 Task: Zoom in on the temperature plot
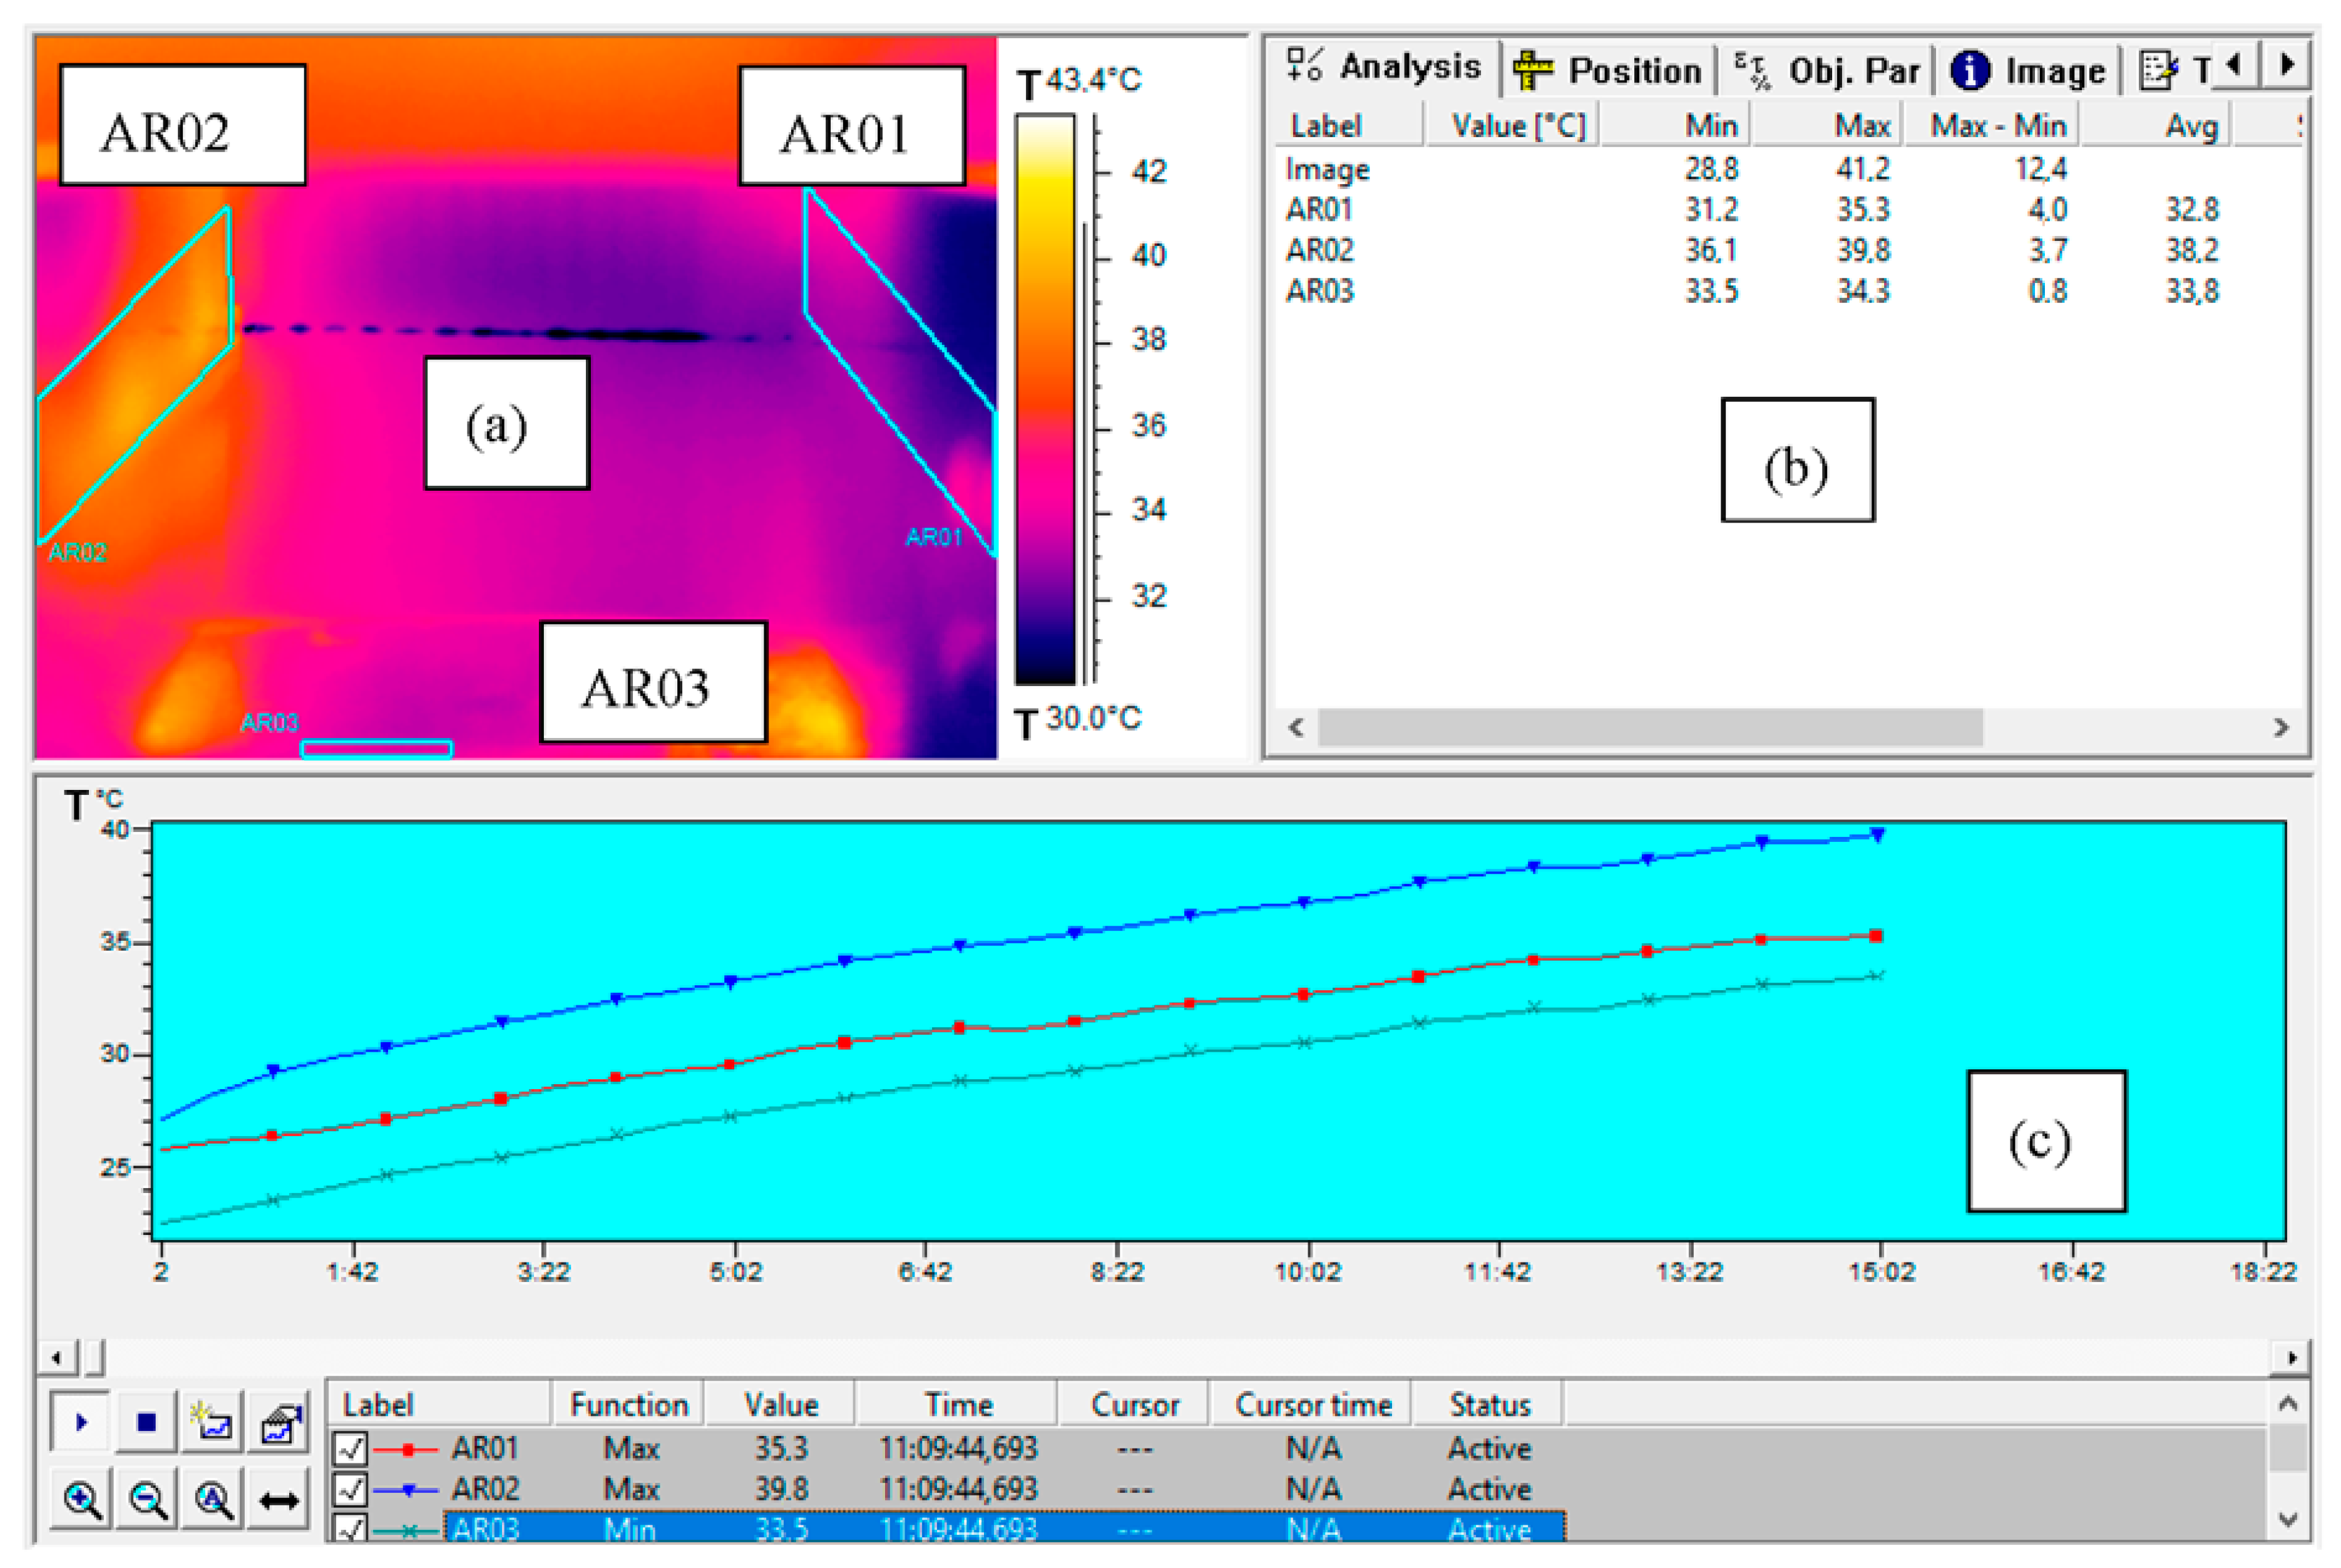pyautogui.click(x=82, y=1499)
